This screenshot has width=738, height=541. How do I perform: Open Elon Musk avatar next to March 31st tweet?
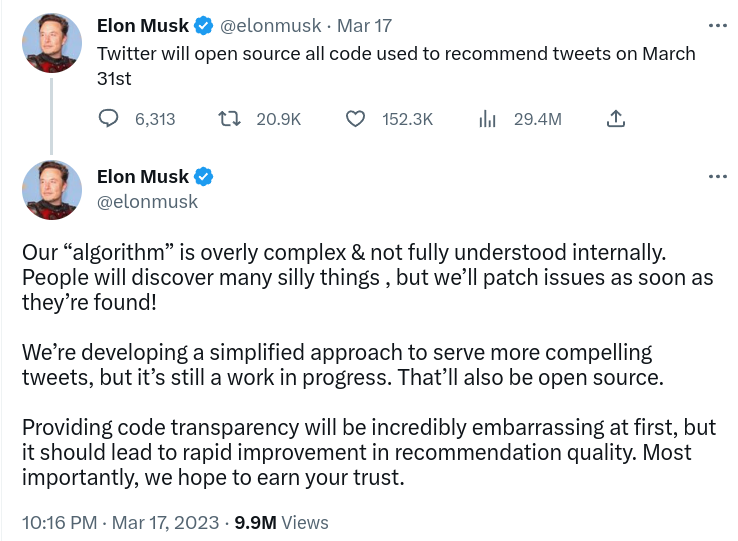point(52,43)
